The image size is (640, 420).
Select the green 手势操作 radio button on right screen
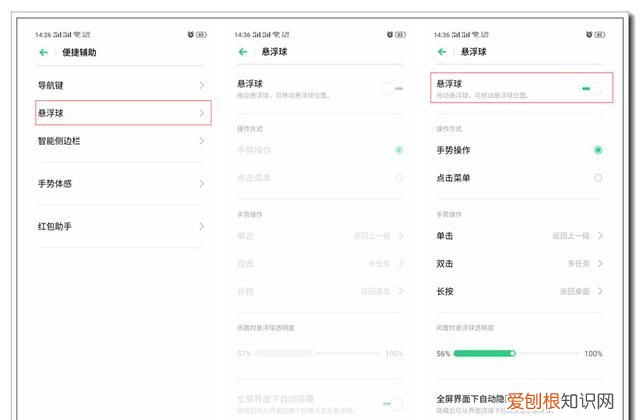[x=598, y=150]
